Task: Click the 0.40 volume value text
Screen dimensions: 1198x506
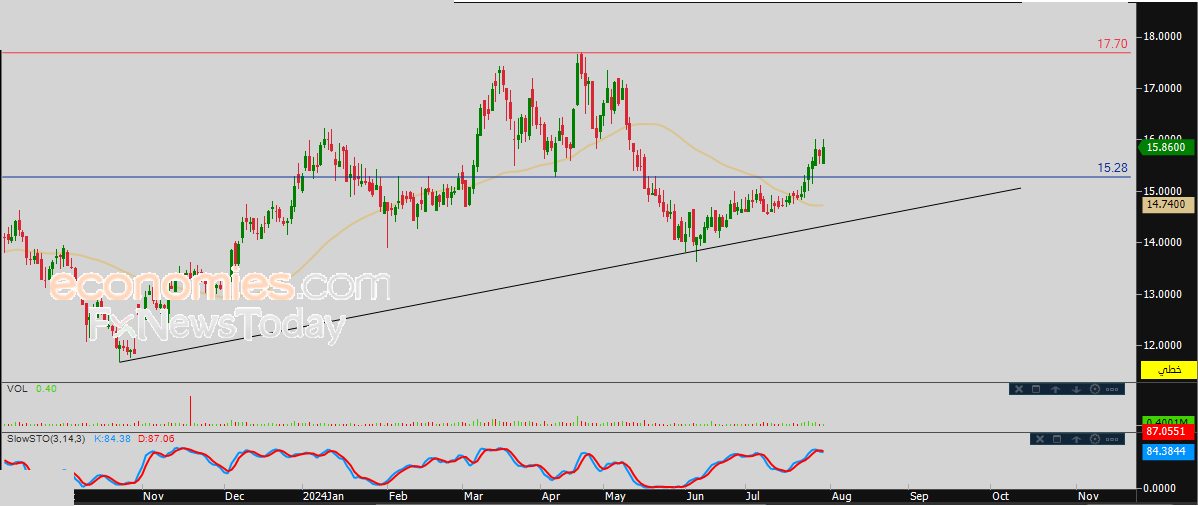Action: (x=47, y=388)
